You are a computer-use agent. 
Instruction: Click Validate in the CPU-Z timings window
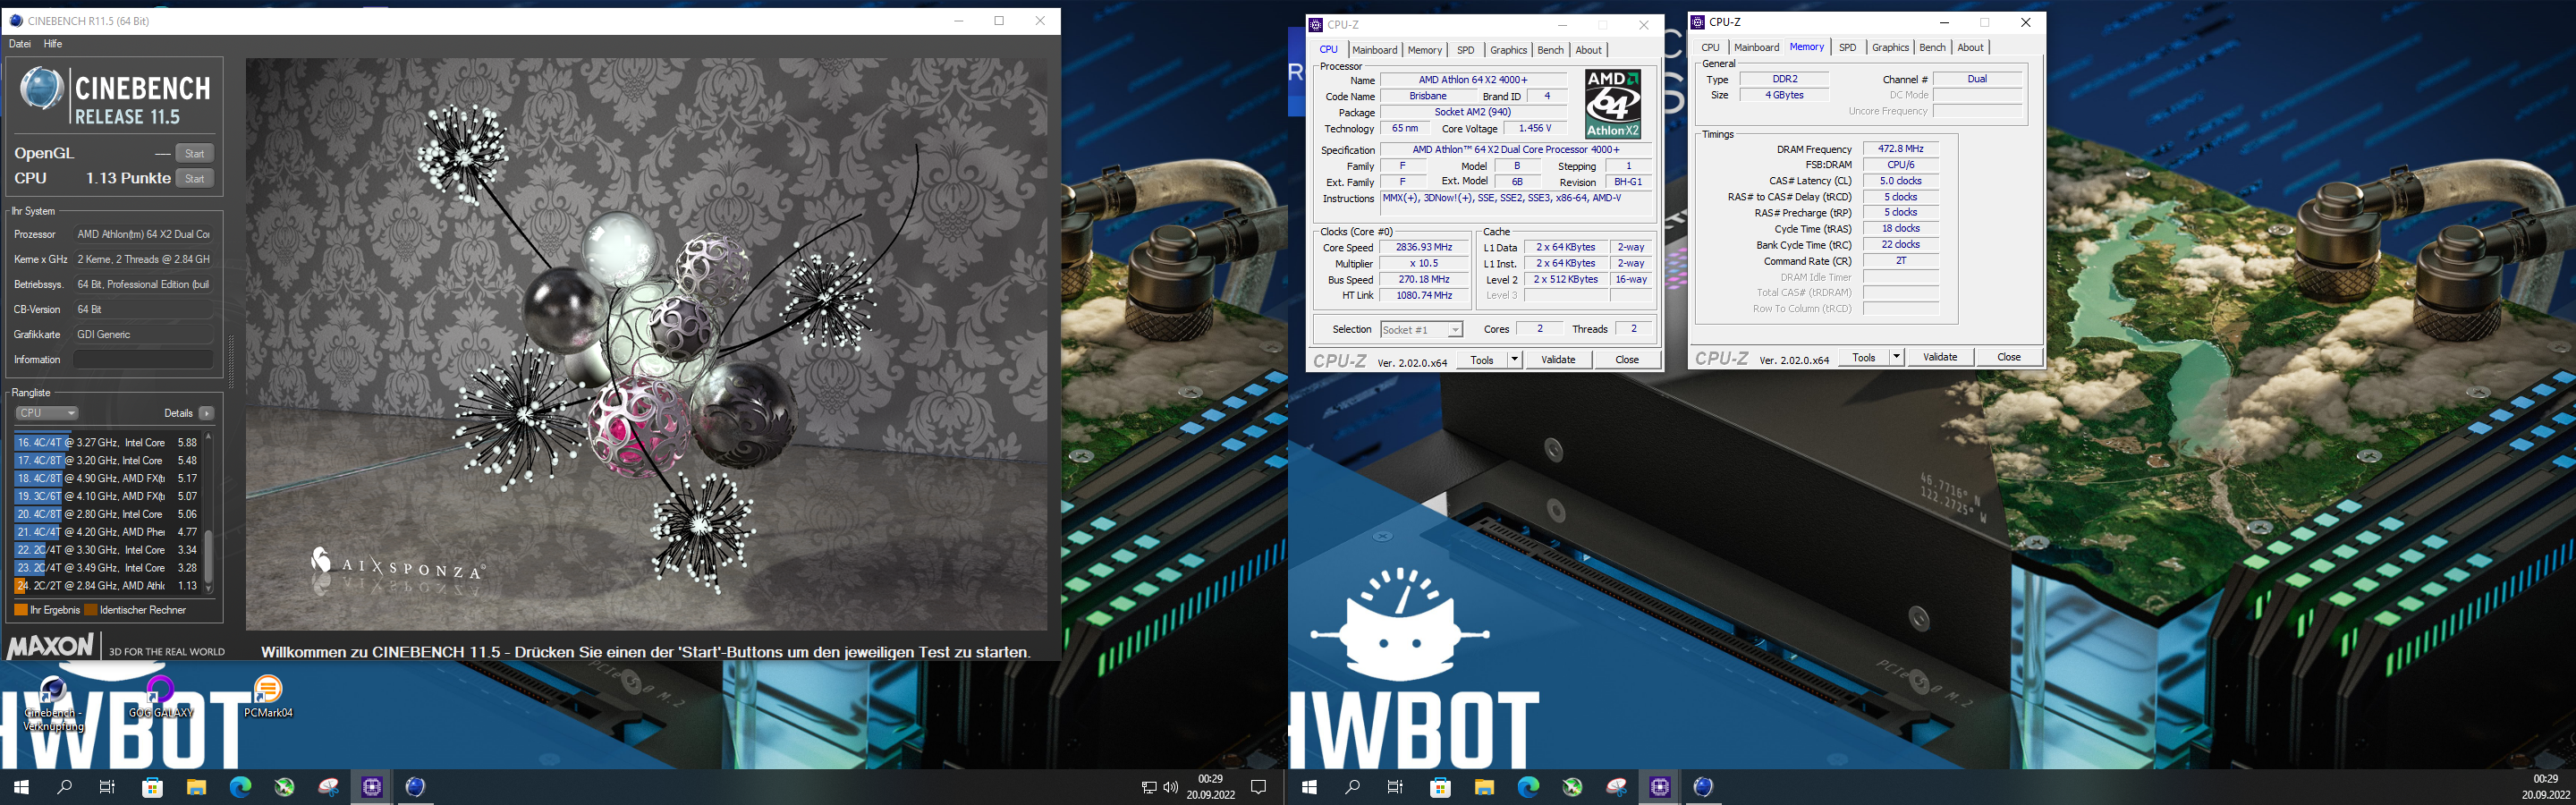tap(1940, 357)
